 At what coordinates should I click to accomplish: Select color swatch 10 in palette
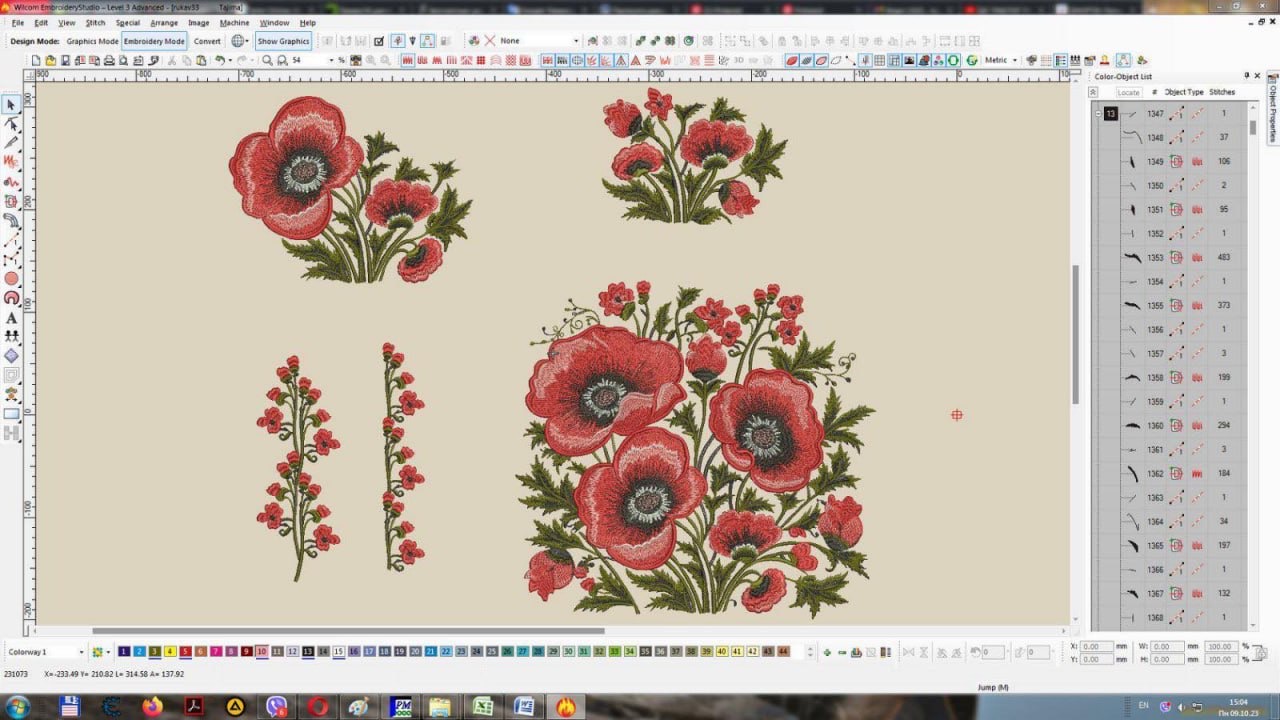click(261, 652)
